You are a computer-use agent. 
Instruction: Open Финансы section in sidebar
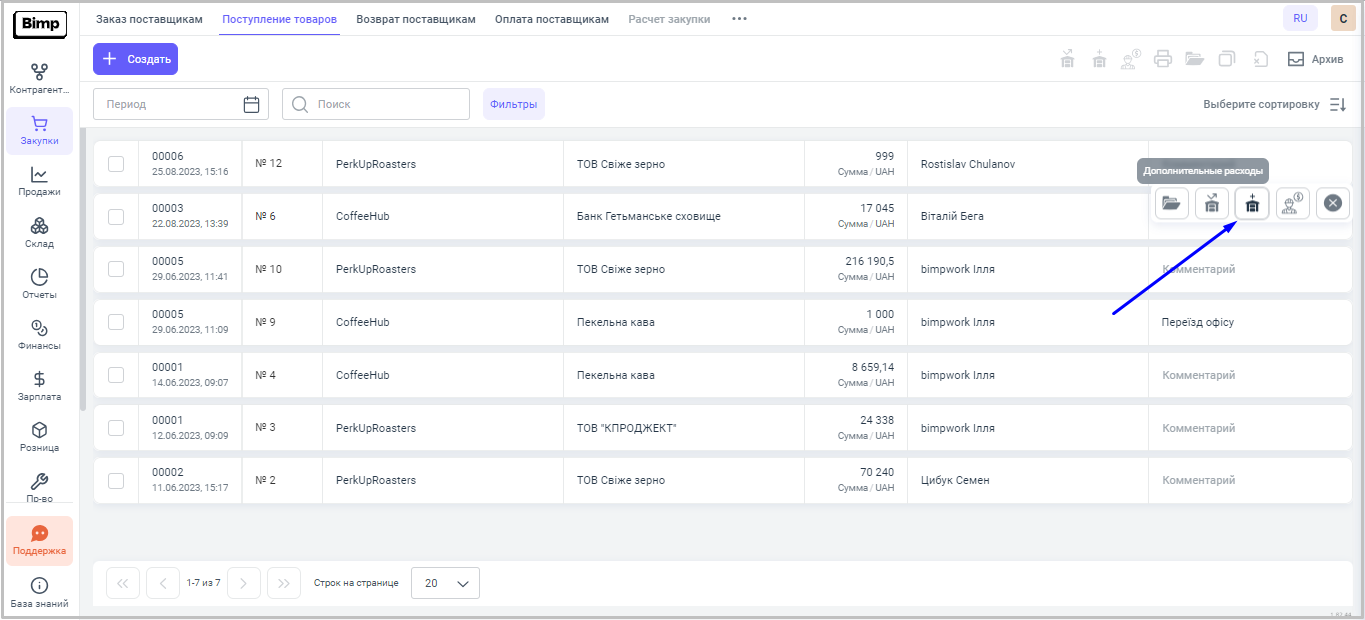pyautogui.click(x=39, y=335)
